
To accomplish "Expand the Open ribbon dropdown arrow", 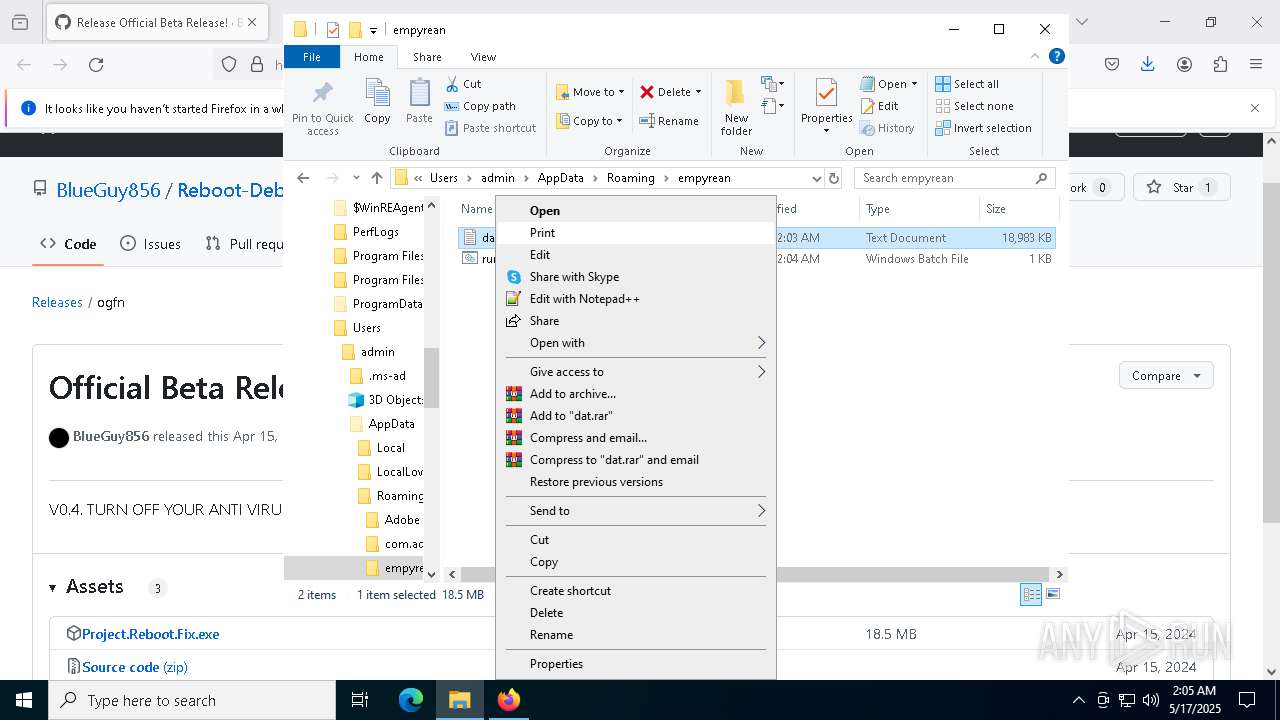I will click(x=914, y=84).
